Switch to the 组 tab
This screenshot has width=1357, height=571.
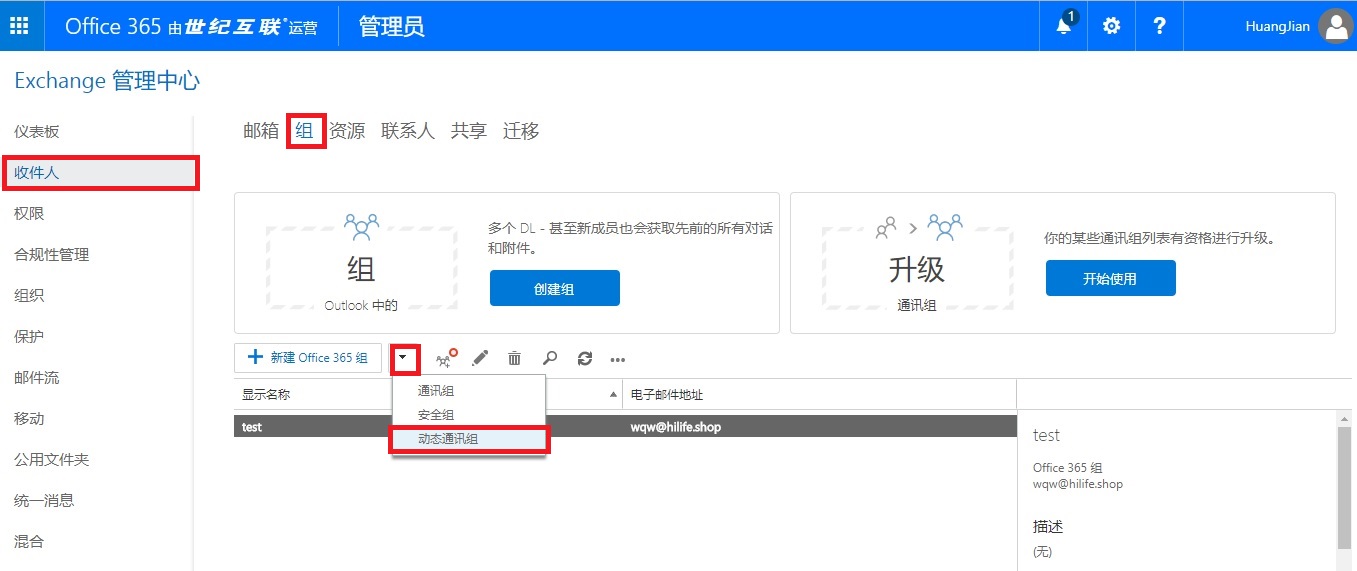[x=304, y=131]
